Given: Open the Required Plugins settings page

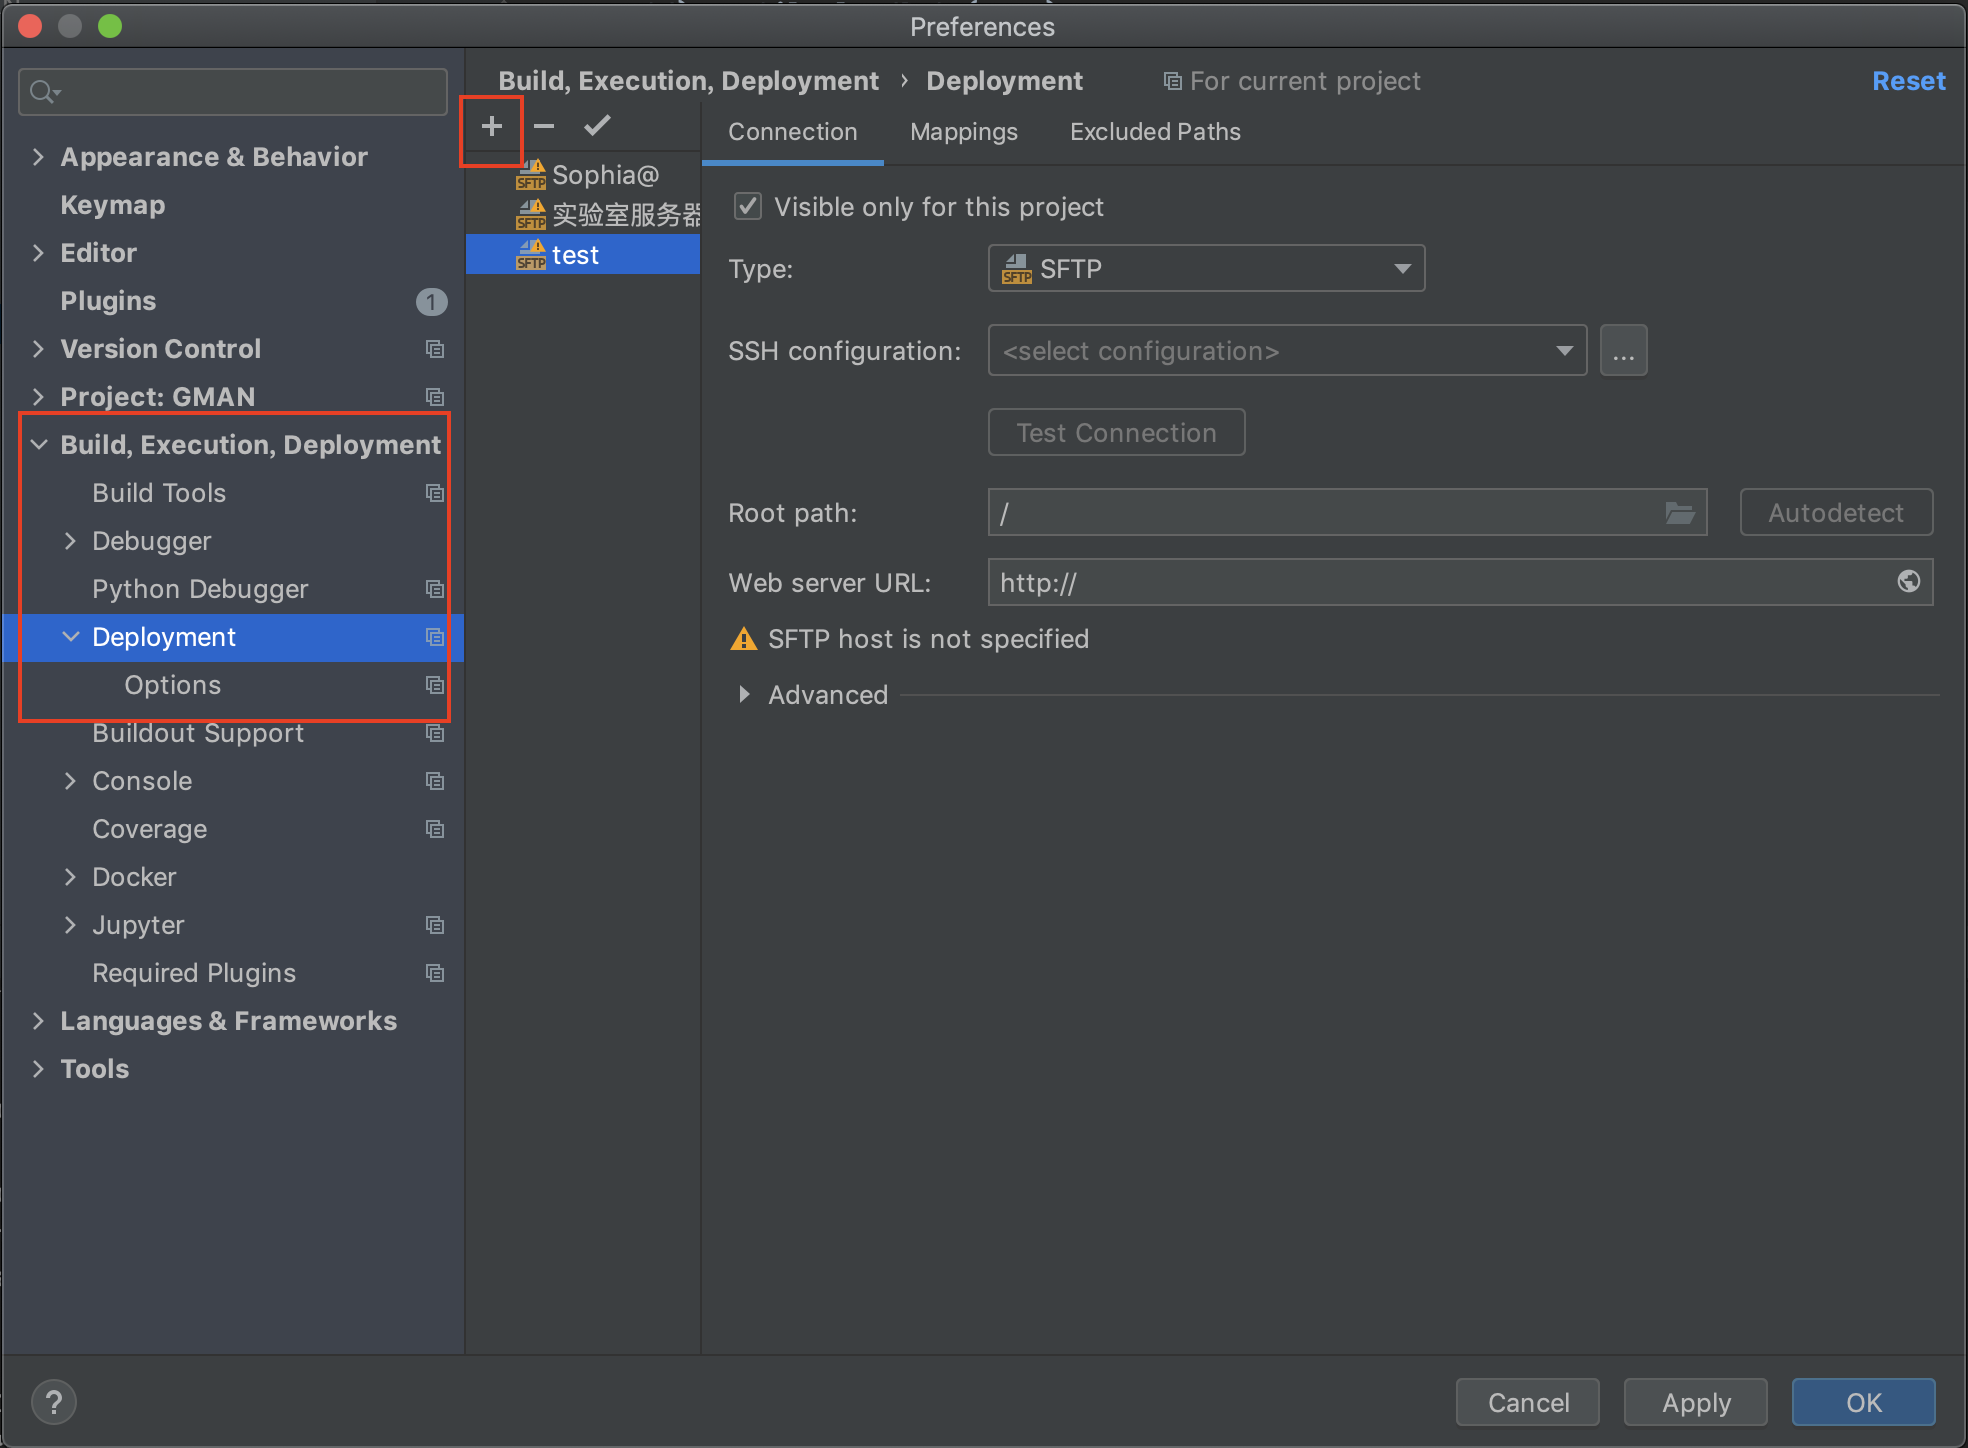Looking at the screenshot, I should click(x=194, y=973).
